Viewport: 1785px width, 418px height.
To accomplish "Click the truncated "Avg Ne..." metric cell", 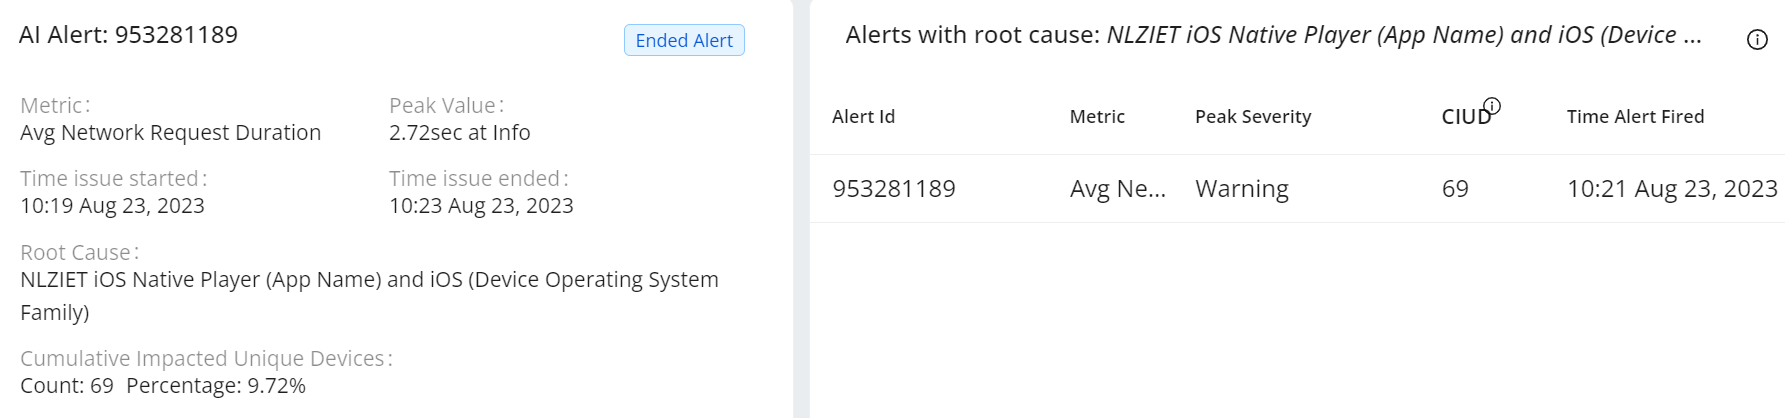I will click(1117, 189).
